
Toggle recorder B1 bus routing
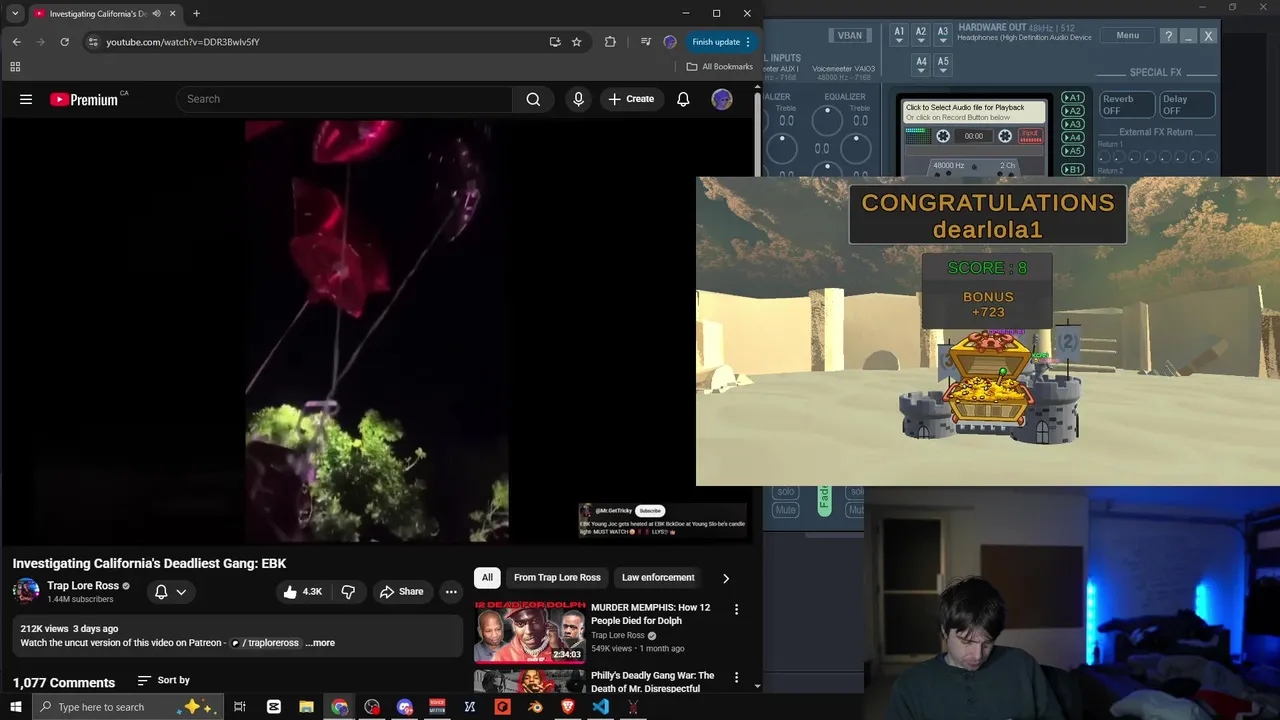[x=1072, y=170]
